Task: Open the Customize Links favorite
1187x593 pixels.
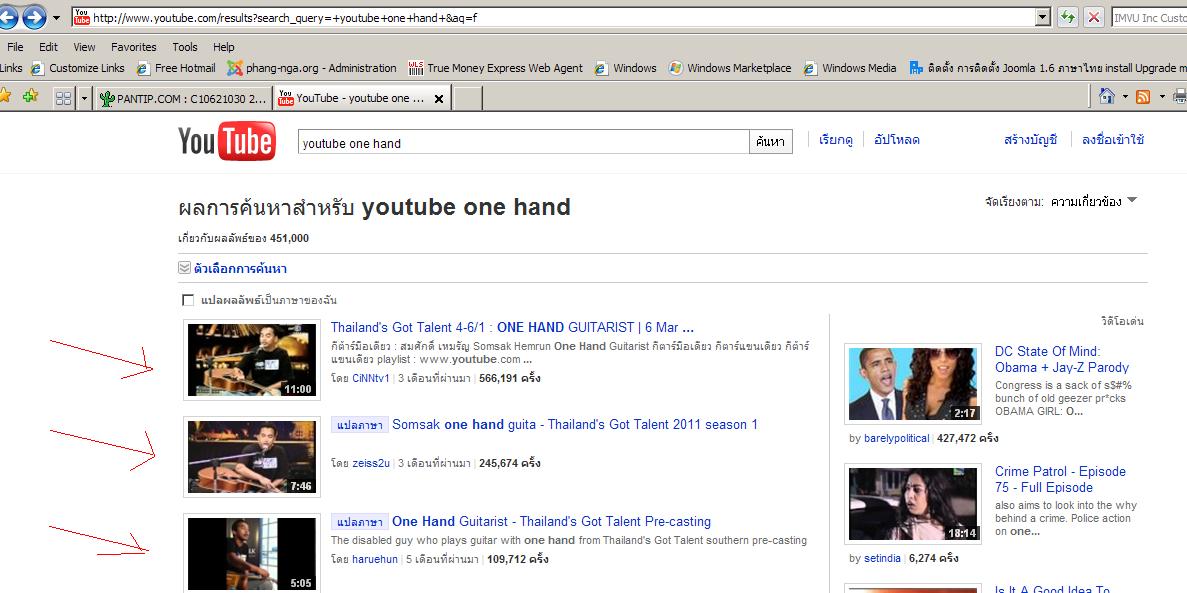Action: [x=77, y=68]
